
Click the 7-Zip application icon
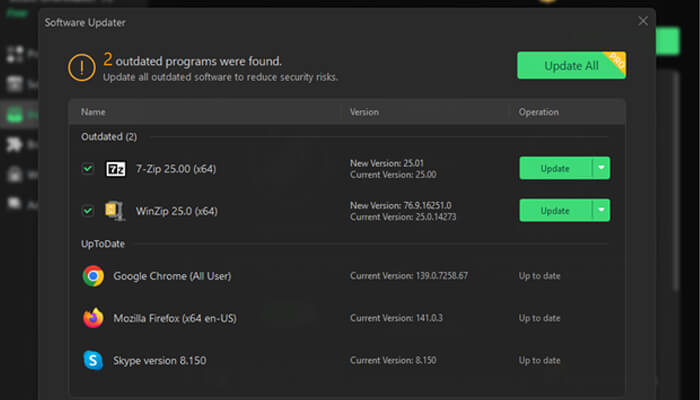[116, 169]
